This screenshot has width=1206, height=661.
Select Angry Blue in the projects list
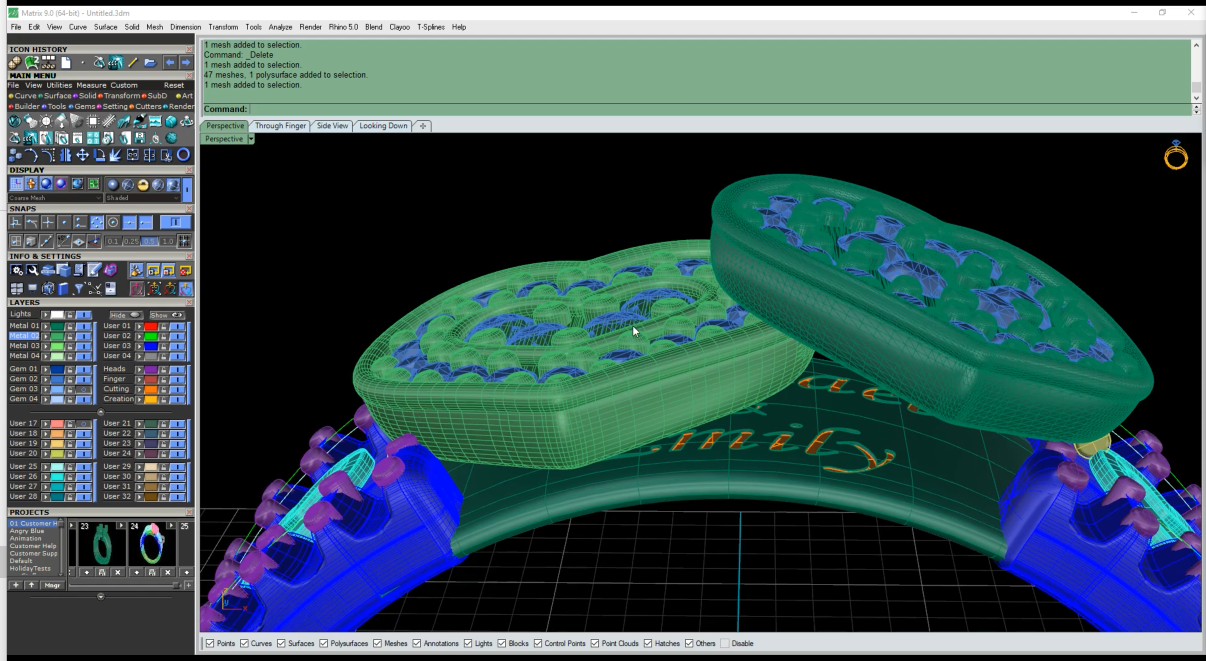(x=27, y=531)
